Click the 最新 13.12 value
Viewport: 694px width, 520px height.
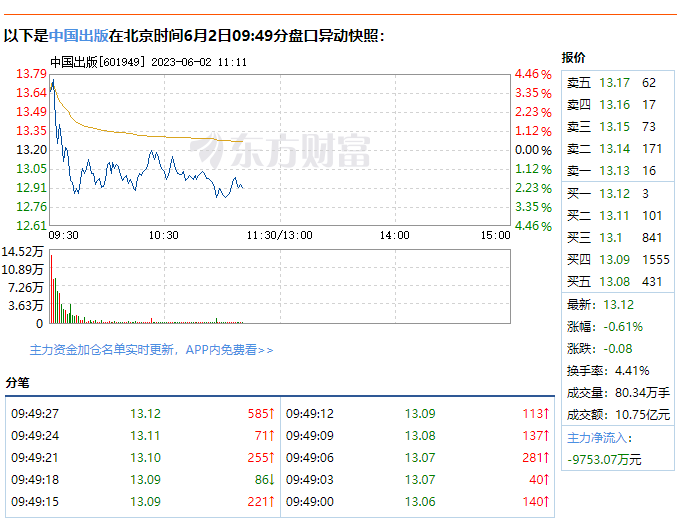click(x=618, y=305)
